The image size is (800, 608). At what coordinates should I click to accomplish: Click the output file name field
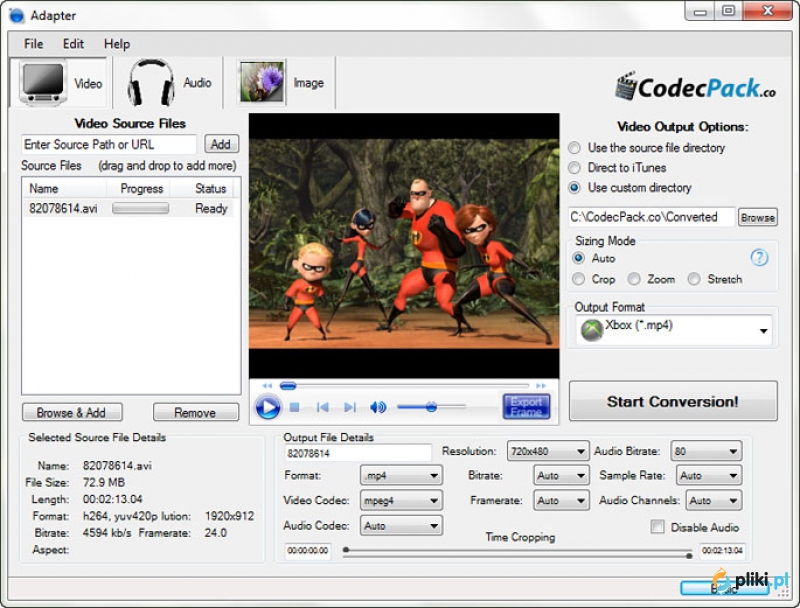pos(358,453)
